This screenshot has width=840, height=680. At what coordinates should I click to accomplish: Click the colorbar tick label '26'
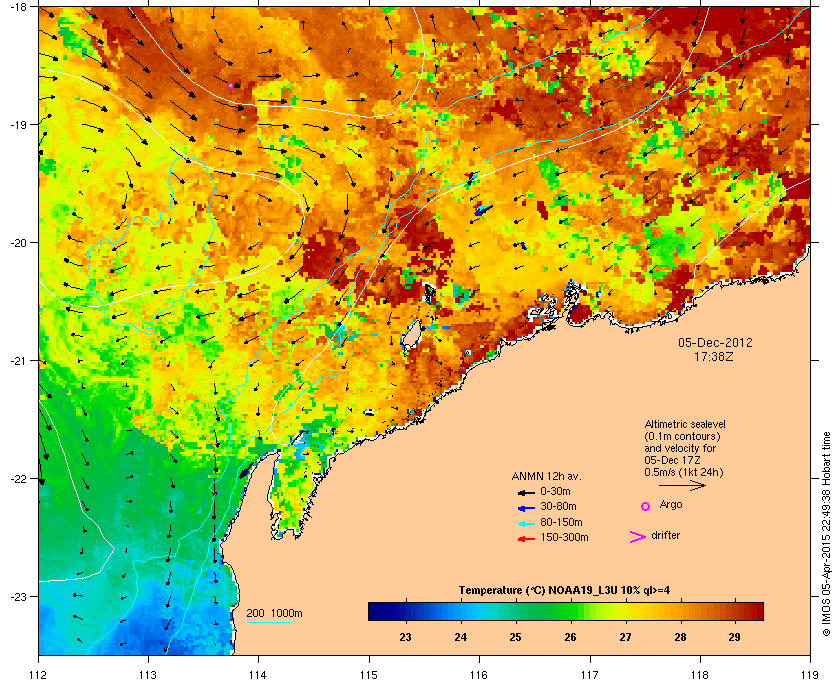click(x=571, y=637)
